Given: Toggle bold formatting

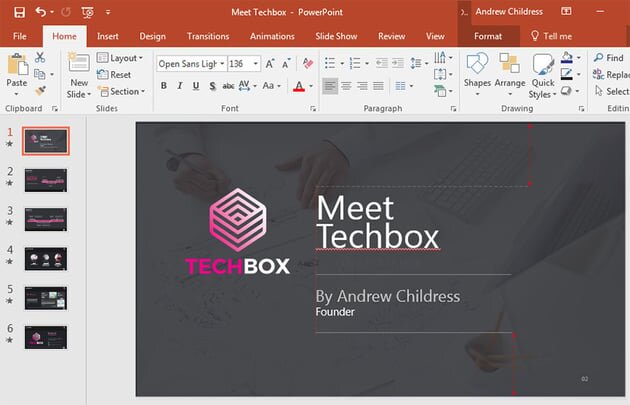Looking at the screenshot, I should pos(164,86).
